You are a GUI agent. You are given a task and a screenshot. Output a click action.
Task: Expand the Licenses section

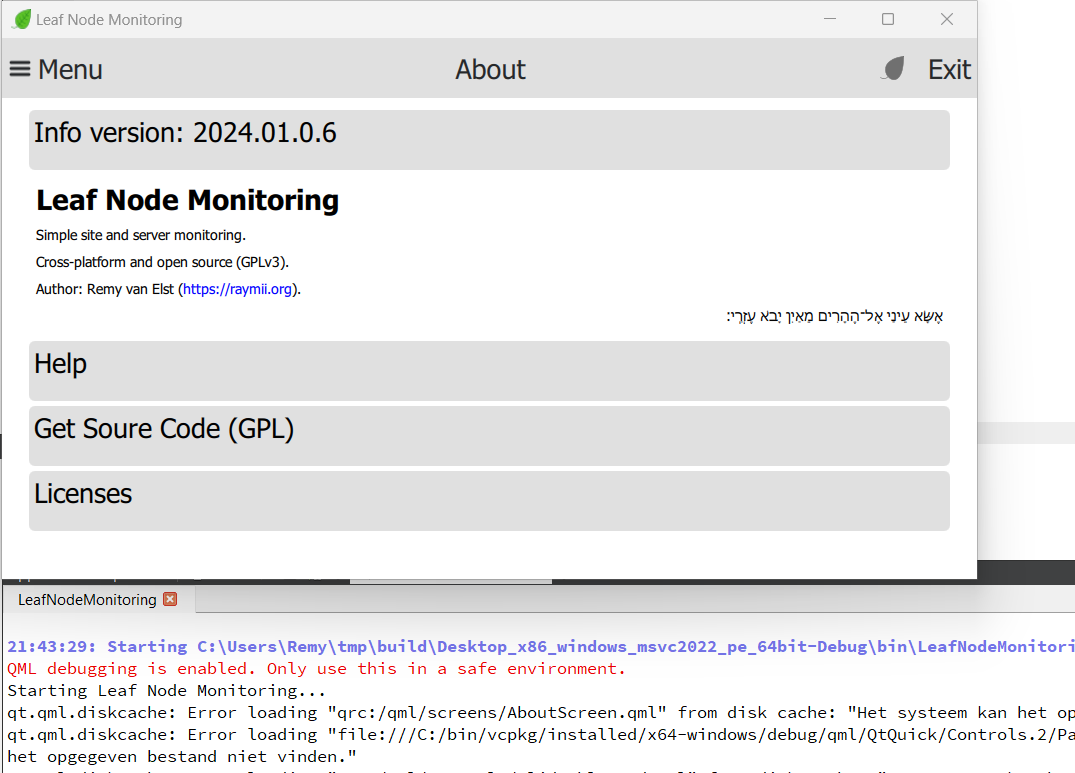(489, 500)
